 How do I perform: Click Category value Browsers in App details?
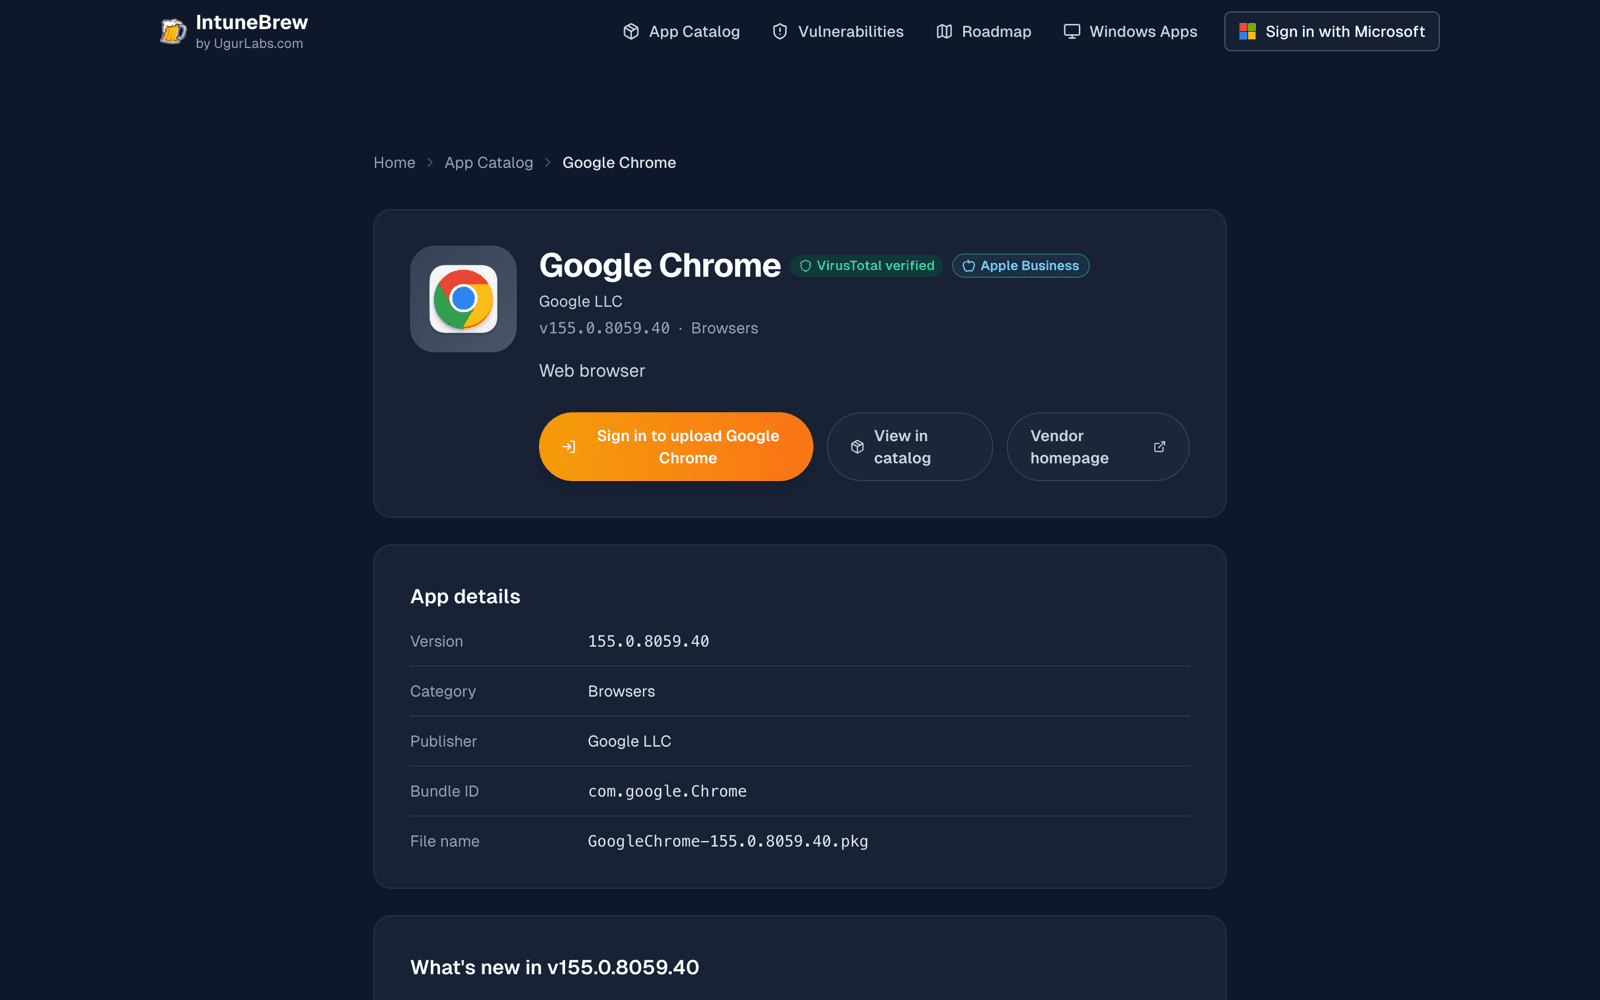coord(622,691)
